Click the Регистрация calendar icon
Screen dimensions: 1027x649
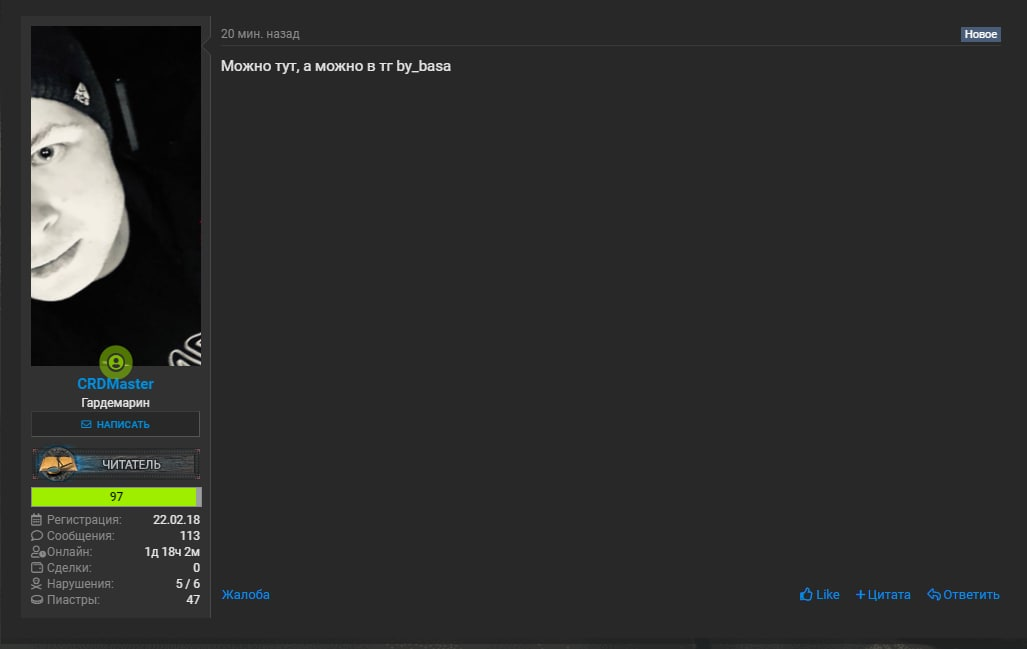click(x=37, y=520)
